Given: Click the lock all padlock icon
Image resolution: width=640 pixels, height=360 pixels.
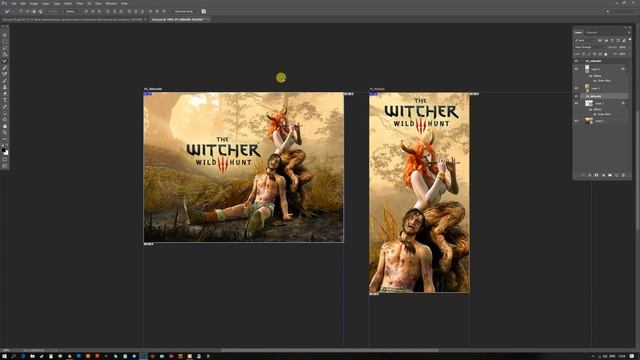Looking at the screenshot, I should click(x=606, y=54).
